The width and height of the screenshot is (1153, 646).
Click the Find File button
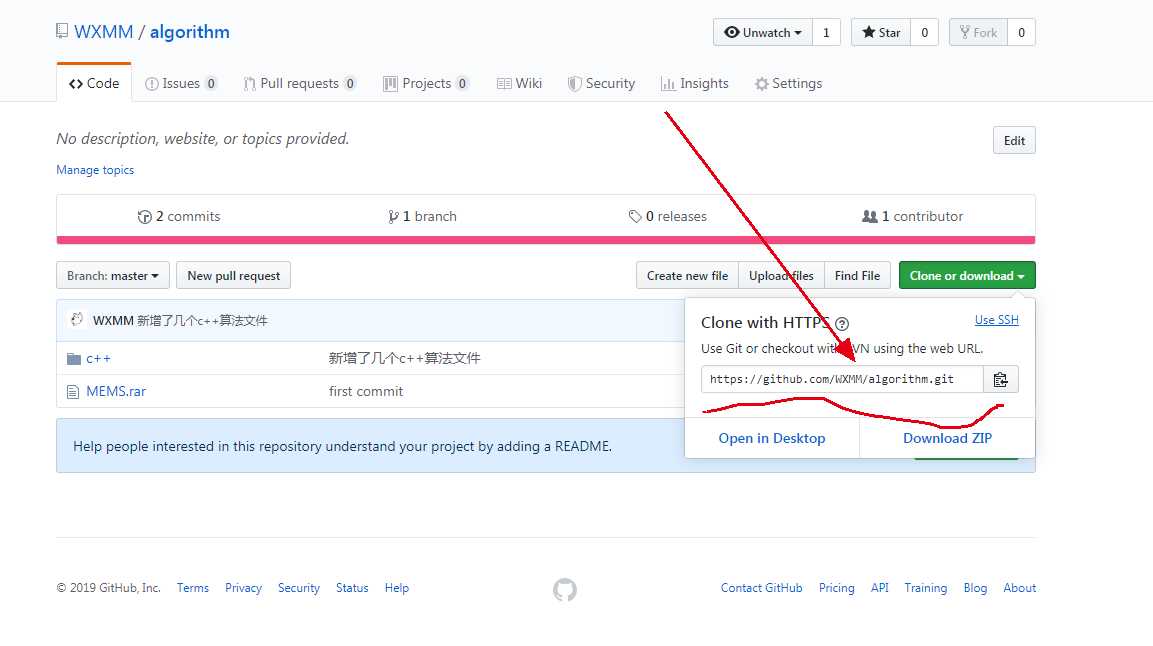pyautogui.click(x=857, y=276)
